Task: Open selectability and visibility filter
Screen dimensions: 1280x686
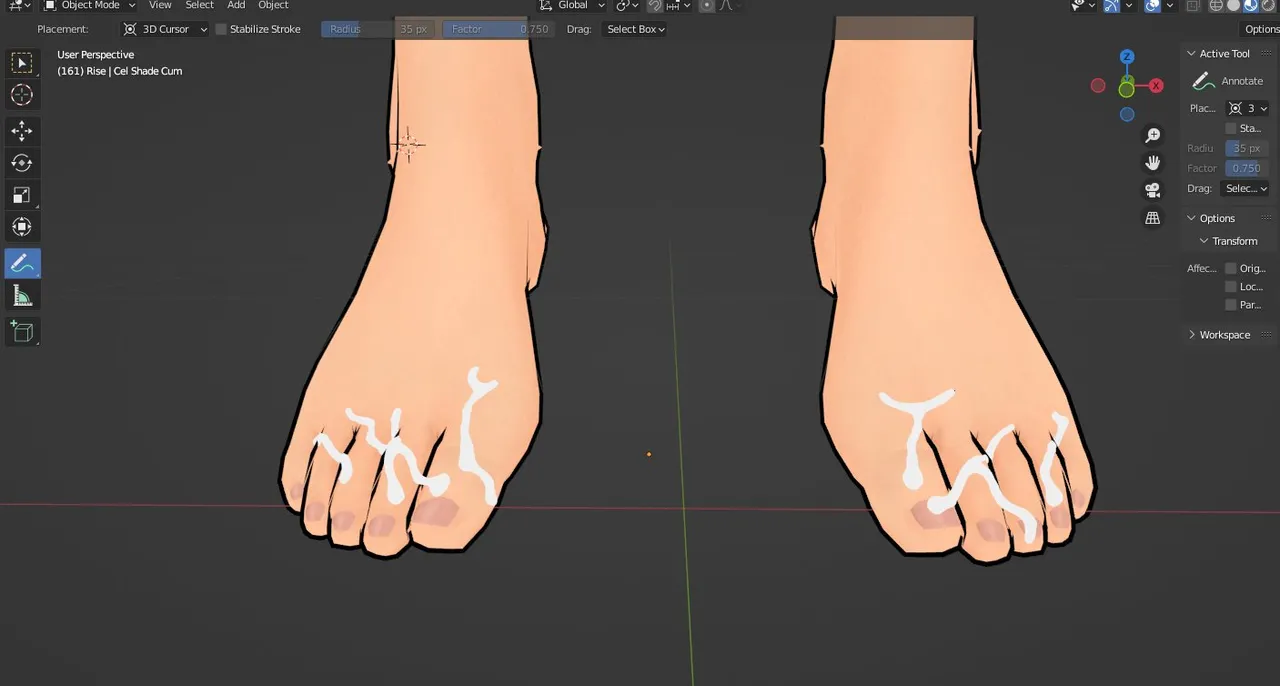Action: coord(1082,6)
